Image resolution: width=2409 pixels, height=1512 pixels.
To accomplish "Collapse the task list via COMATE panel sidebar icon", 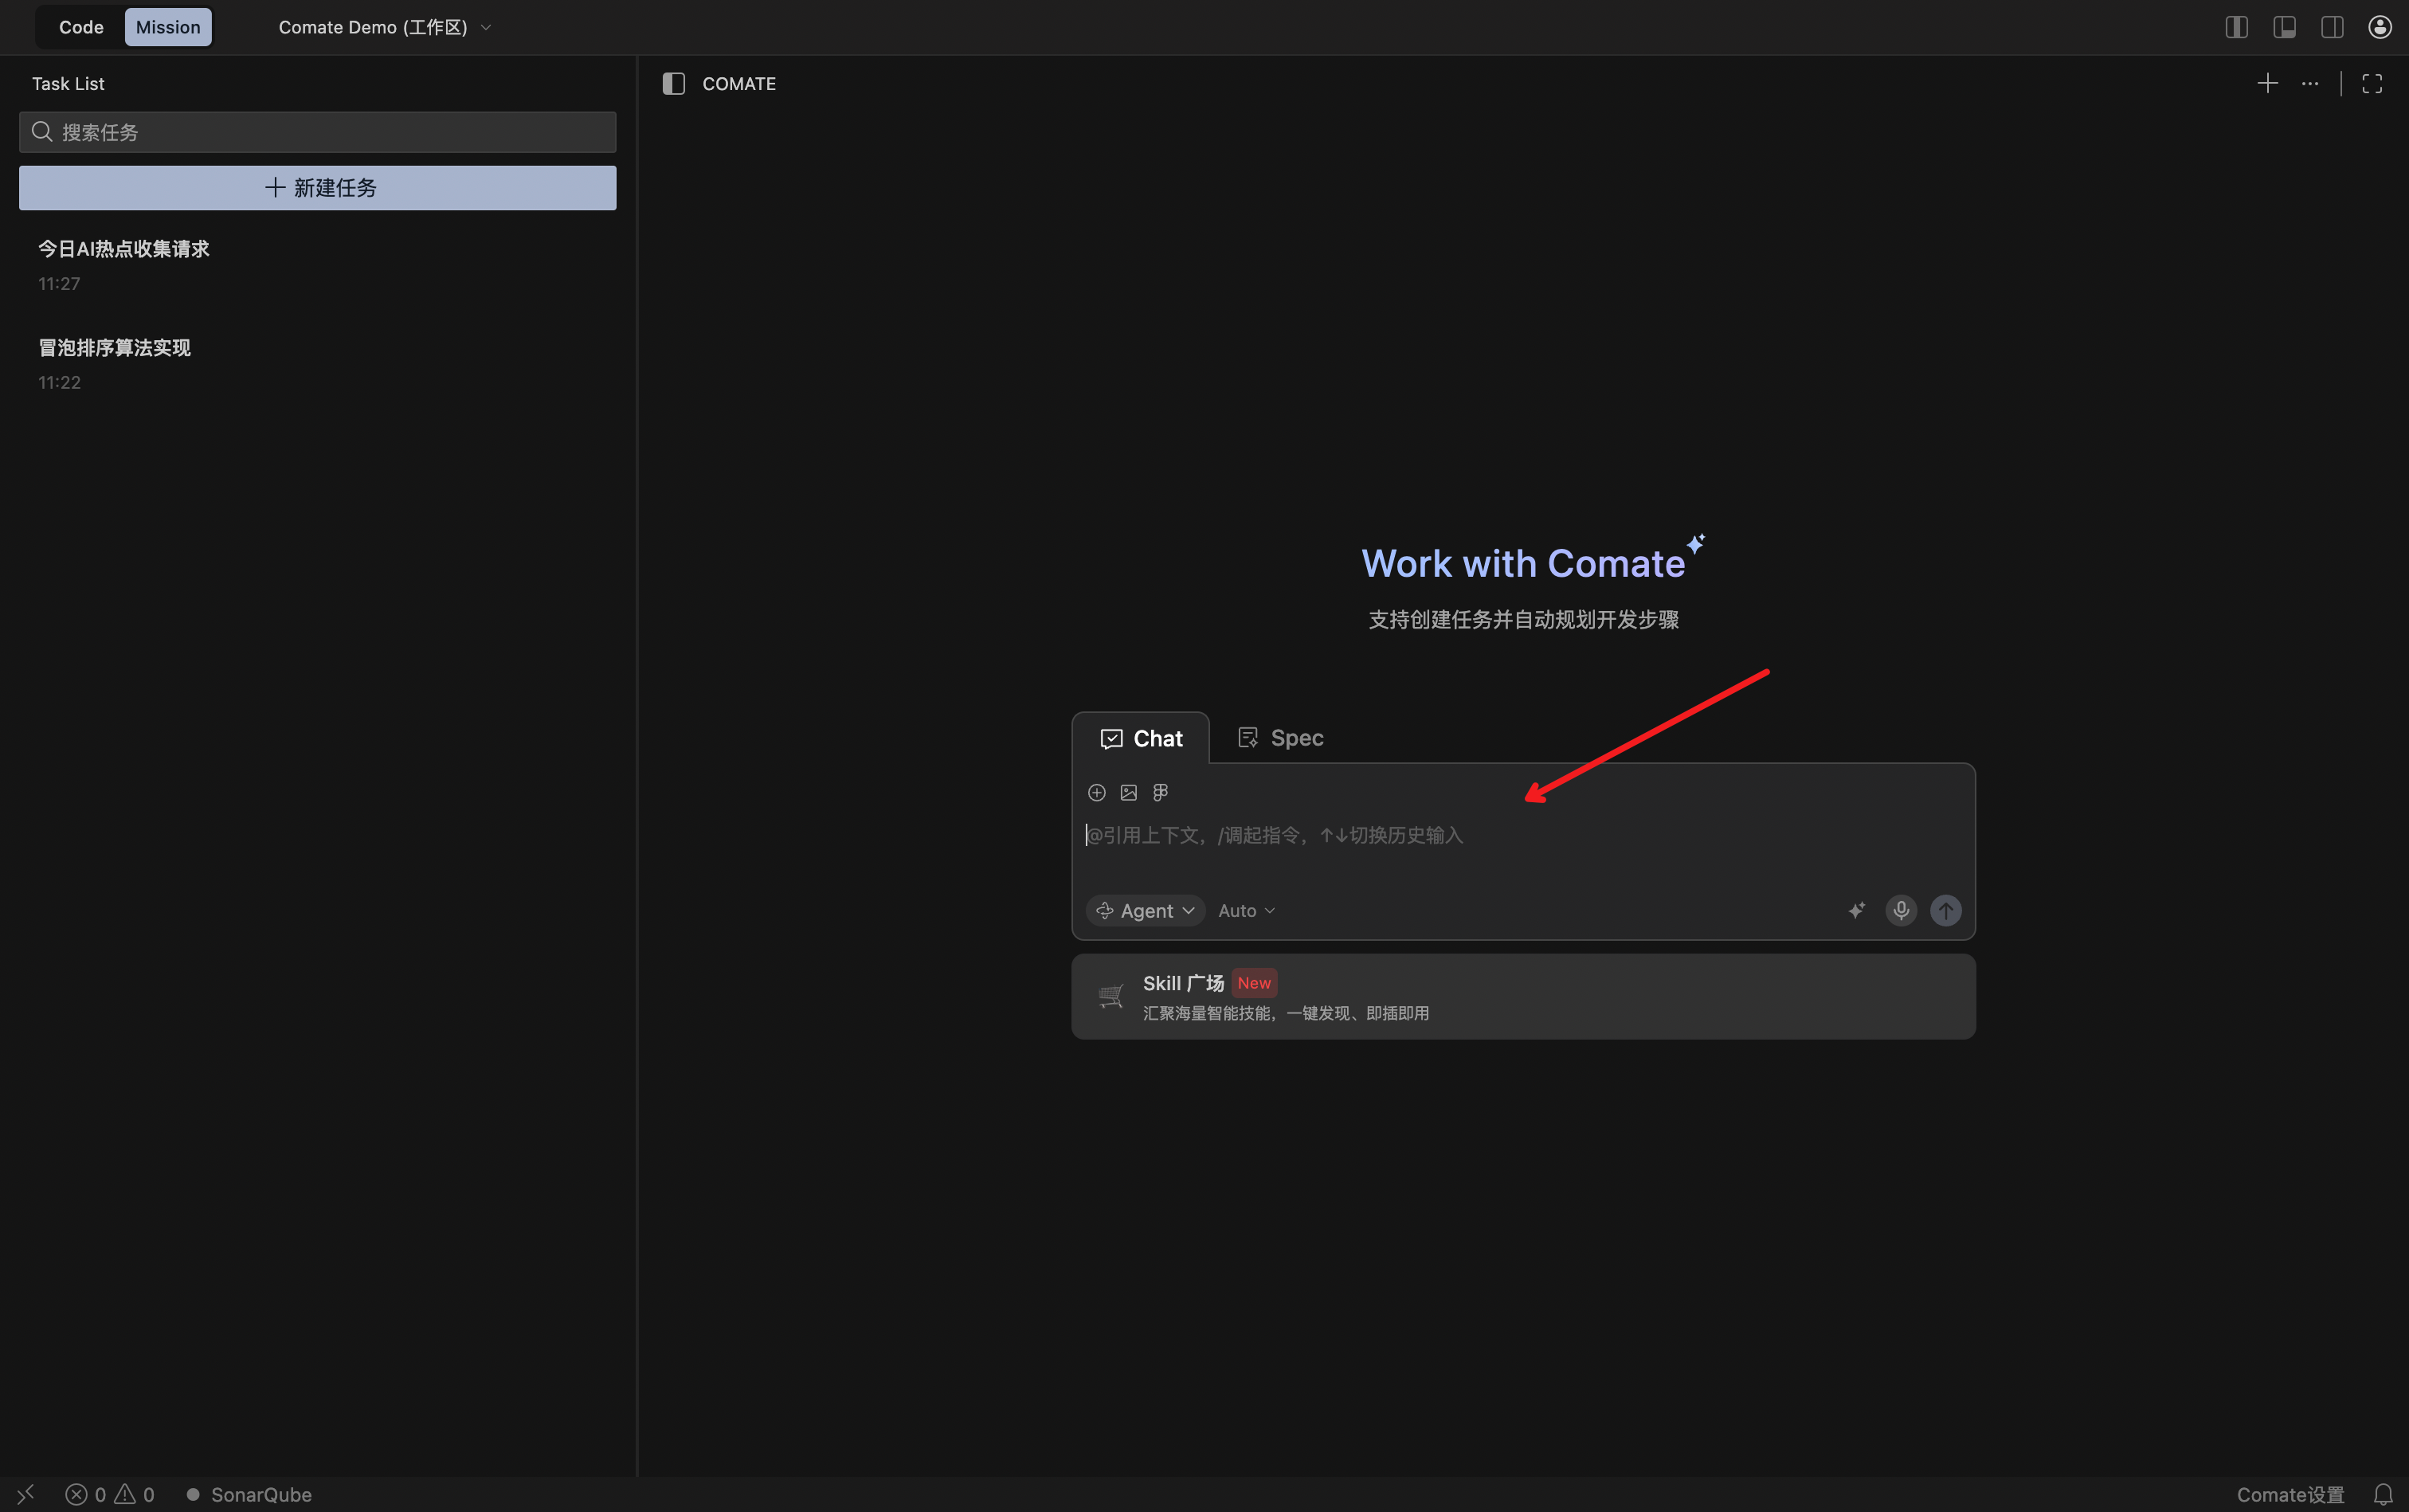I will pos(674,84).
